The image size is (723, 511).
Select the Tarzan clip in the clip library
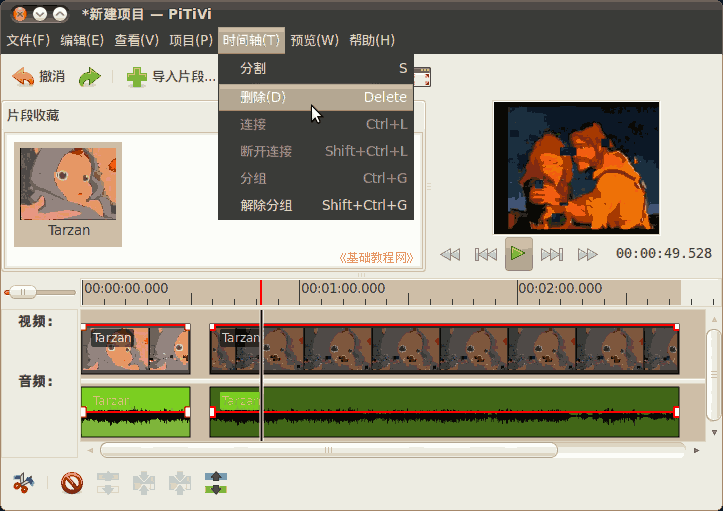(x=68, y=194)
